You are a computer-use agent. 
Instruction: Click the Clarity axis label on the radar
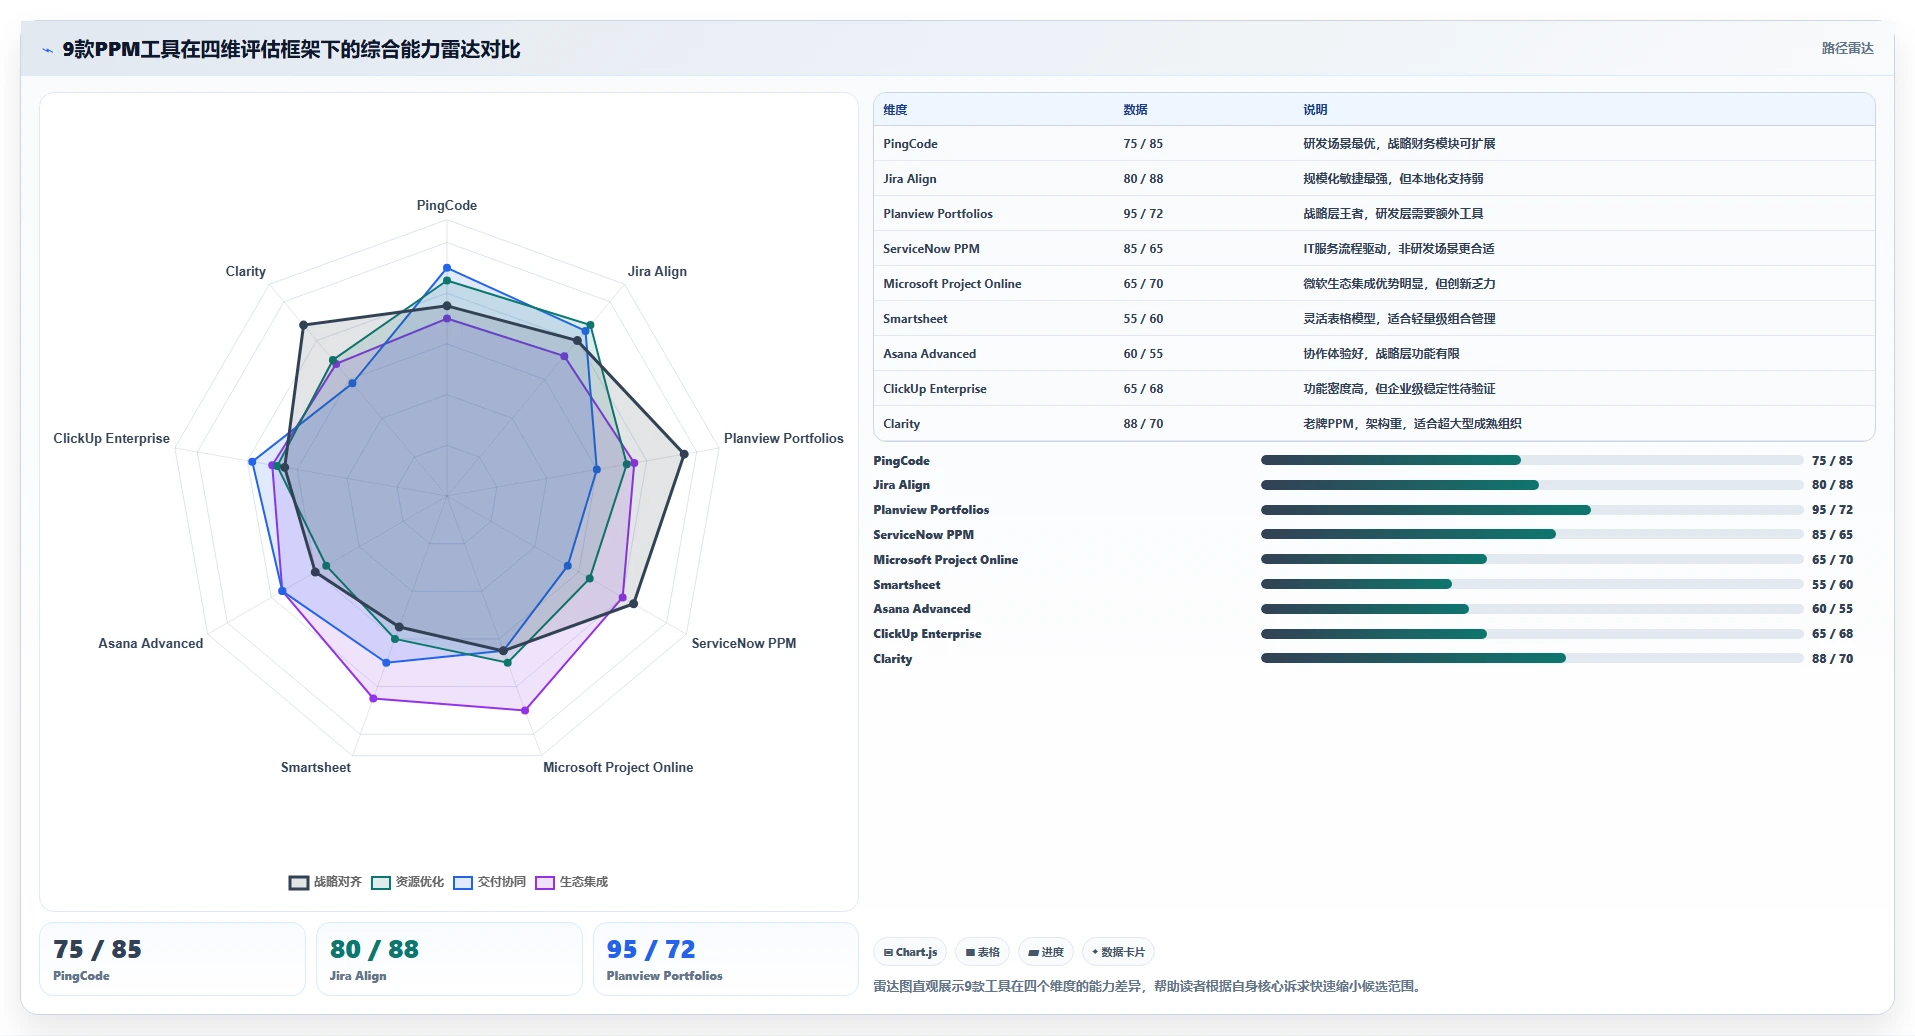click(246, 272)
